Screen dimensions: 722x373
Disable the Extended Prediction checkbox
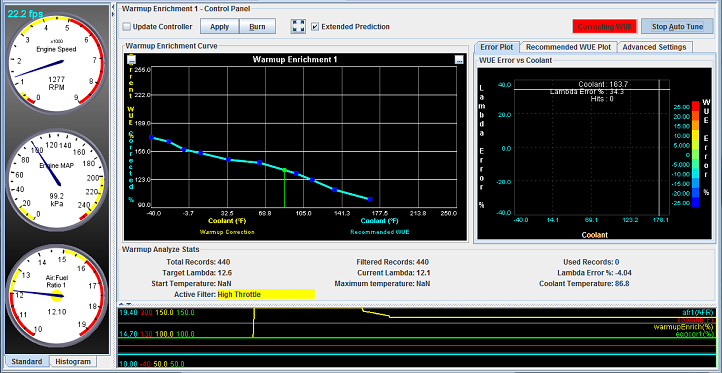click(x=315, y=27)
